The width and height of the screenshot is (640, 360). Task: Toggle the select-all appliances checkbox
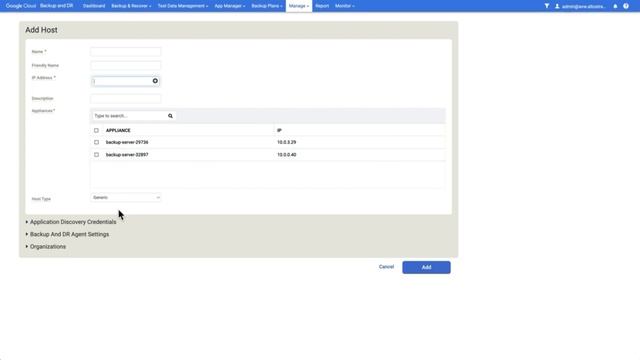point(96,130)
